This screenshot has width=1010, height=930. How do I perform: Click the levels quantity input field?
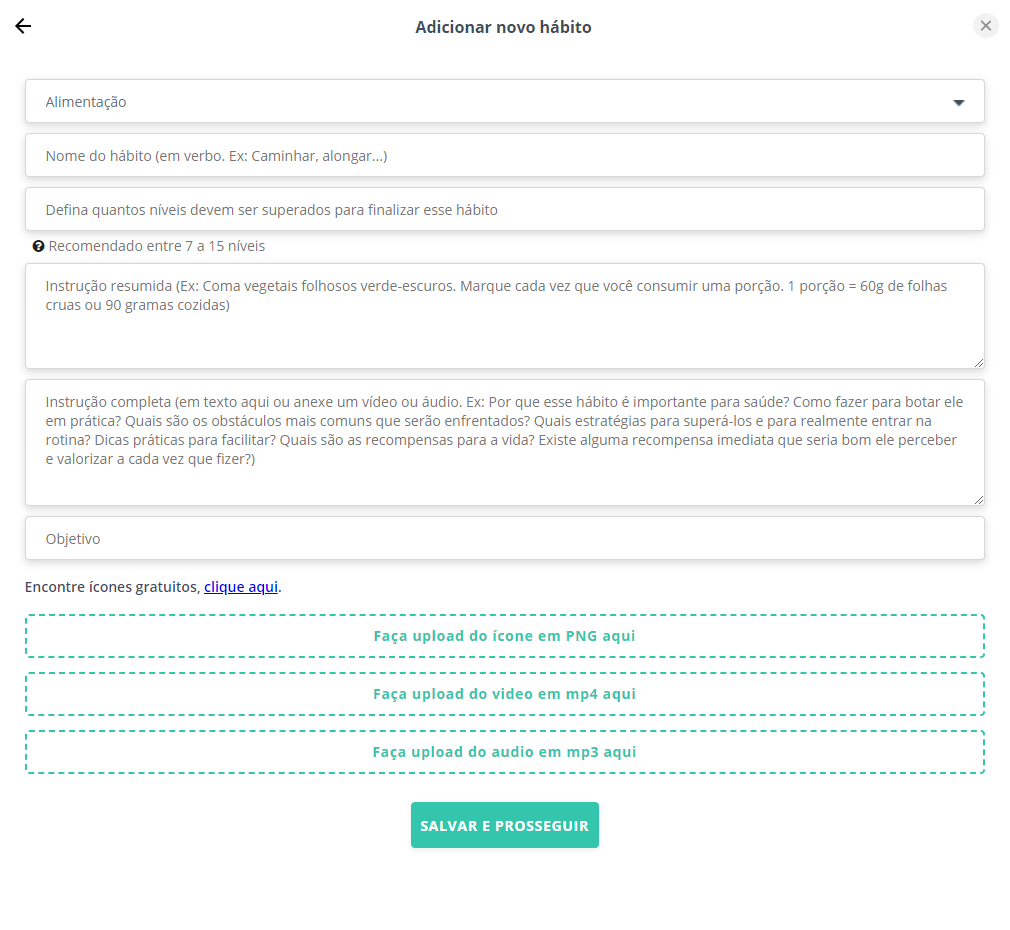click(x=505, y=209)
